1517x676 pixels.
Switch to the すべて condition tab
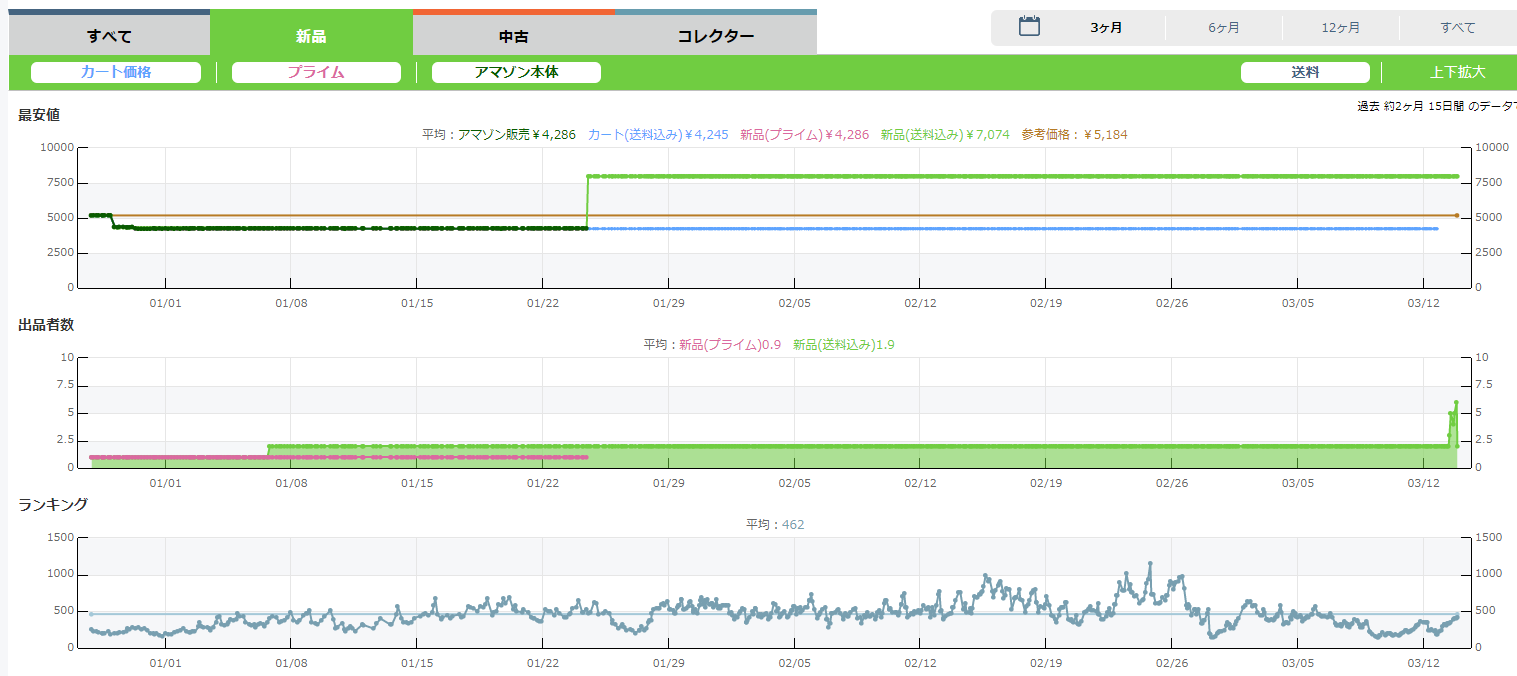pos(109,36)
